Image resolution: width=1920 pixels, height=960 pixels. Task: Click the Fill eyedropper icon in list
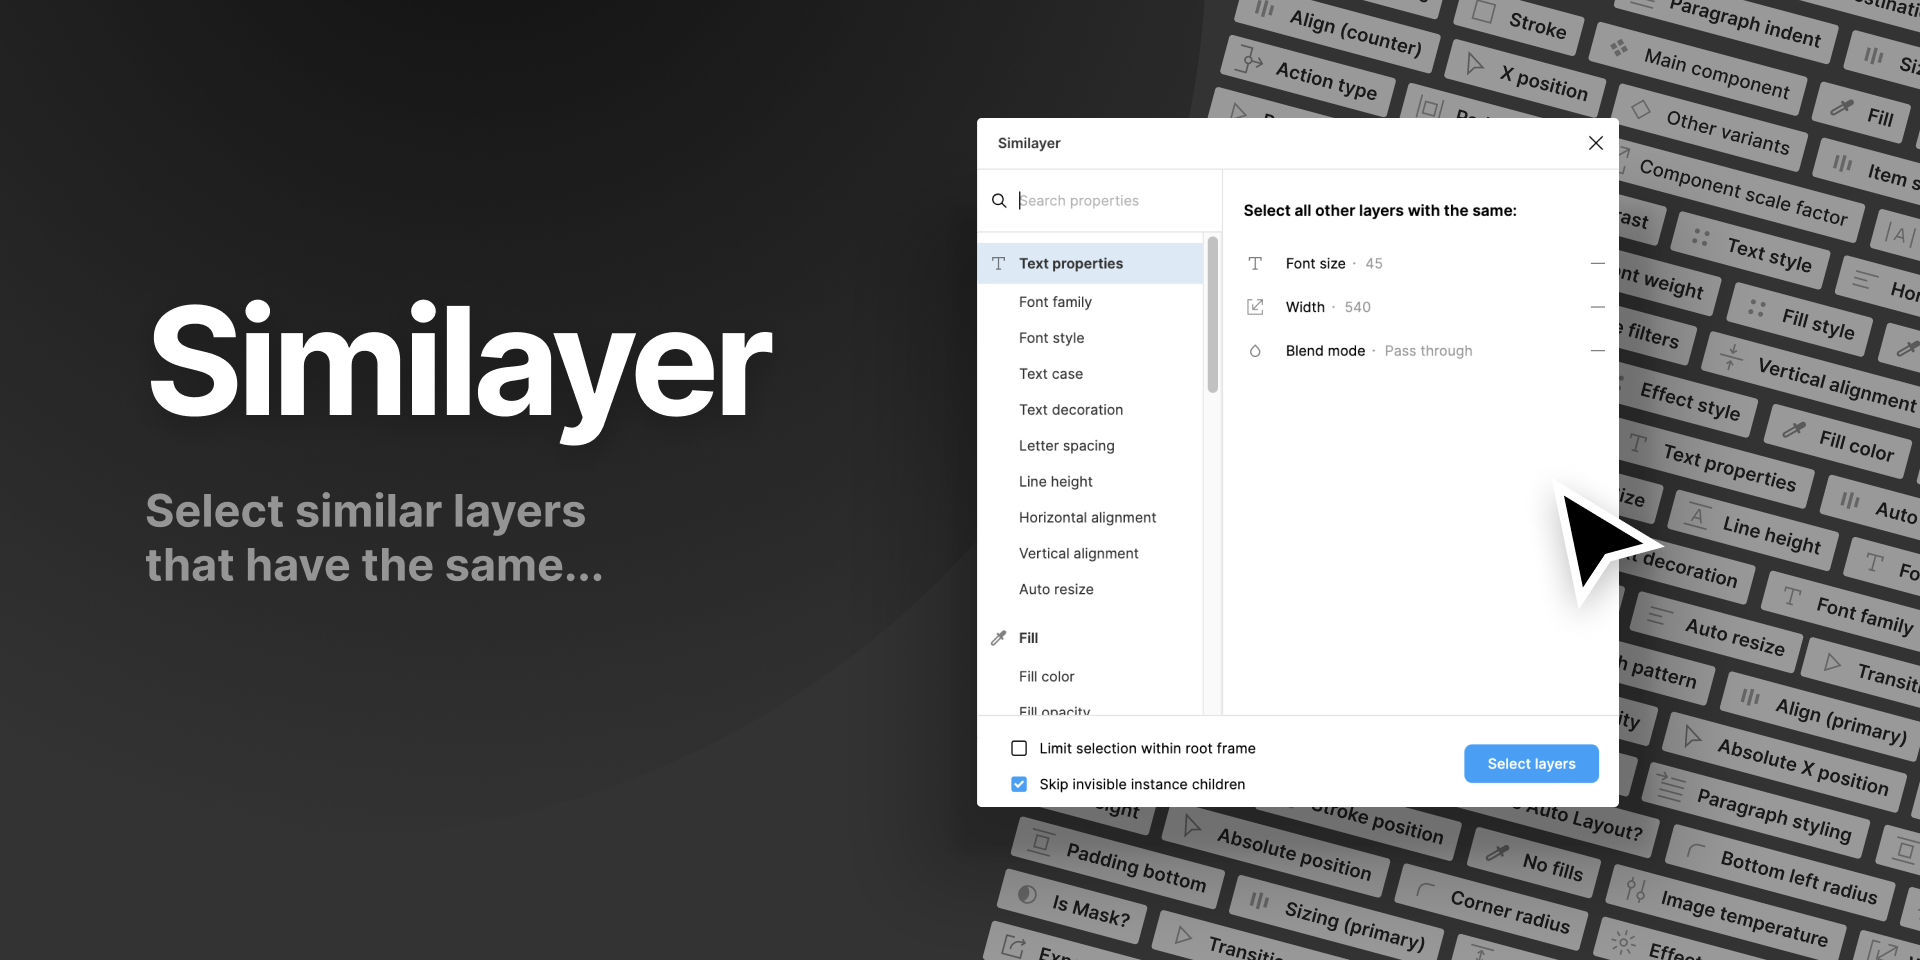pyautogui.click(x=998, y=638)
